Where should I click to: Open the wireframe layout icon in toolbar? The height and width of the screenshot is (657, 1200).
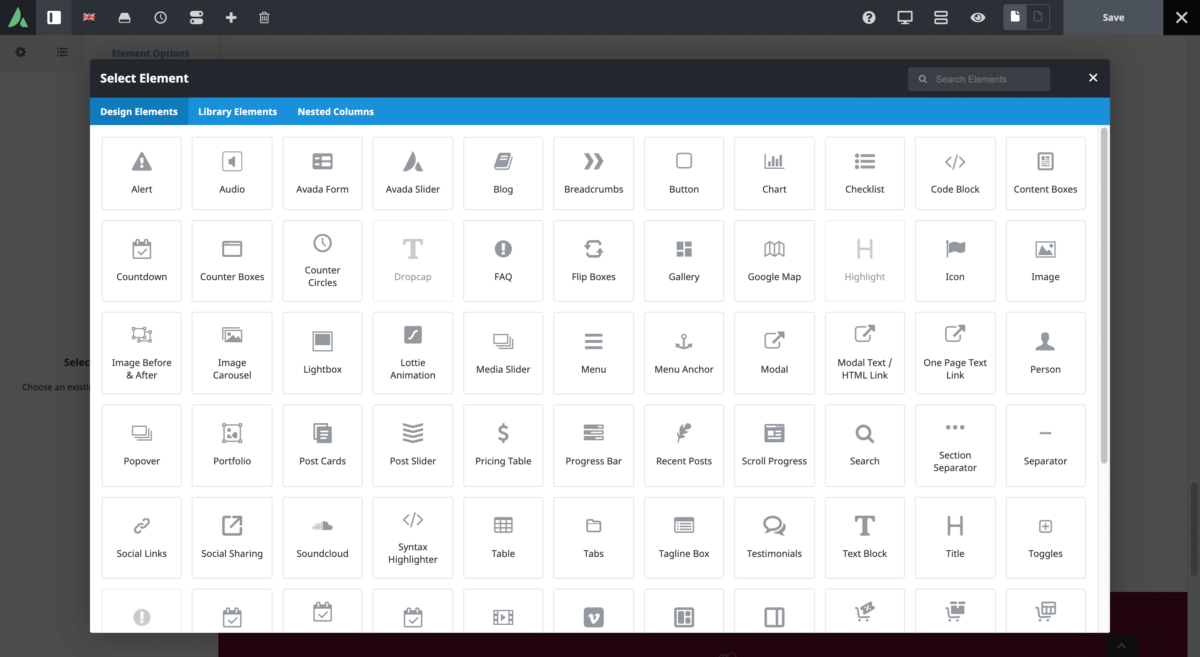click(941, 17)
